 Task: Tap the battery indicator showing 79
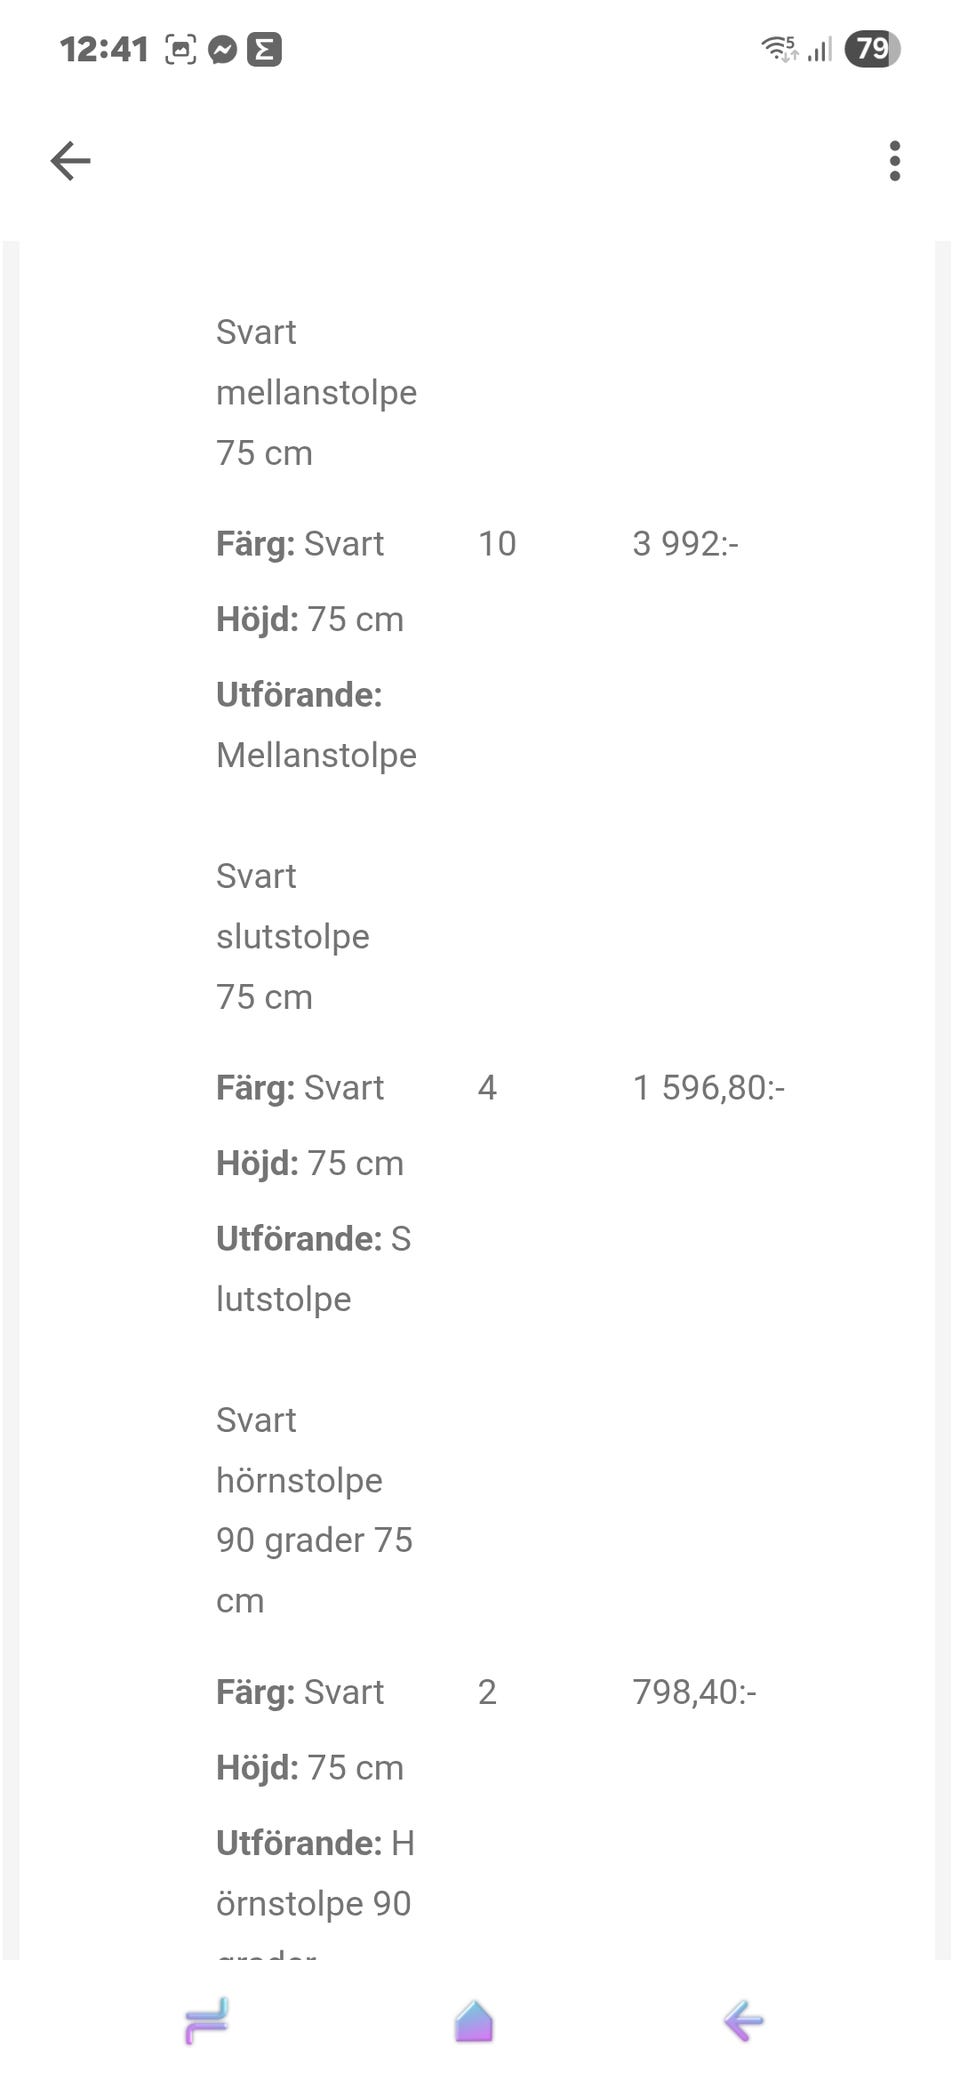pyautogui.click(x=872, y=48)
